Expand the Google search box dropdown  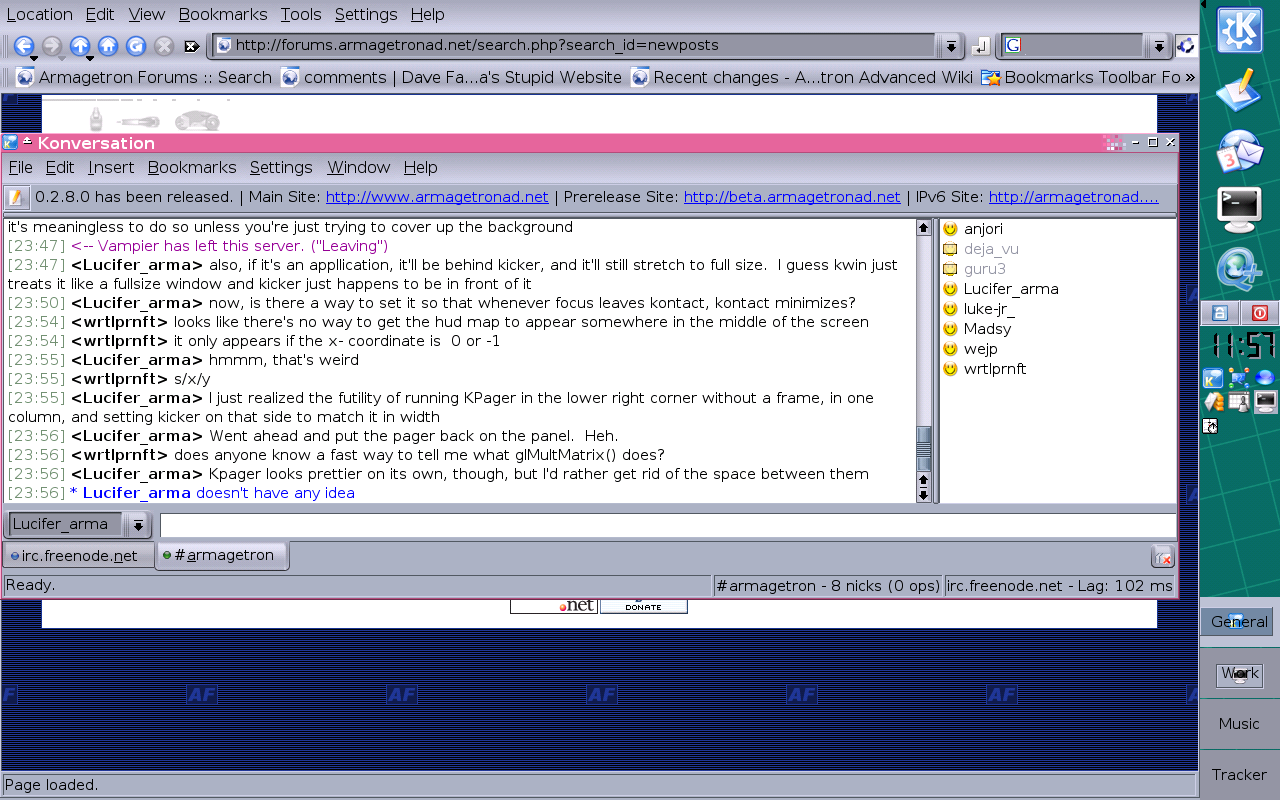(x=1158, y=46)
